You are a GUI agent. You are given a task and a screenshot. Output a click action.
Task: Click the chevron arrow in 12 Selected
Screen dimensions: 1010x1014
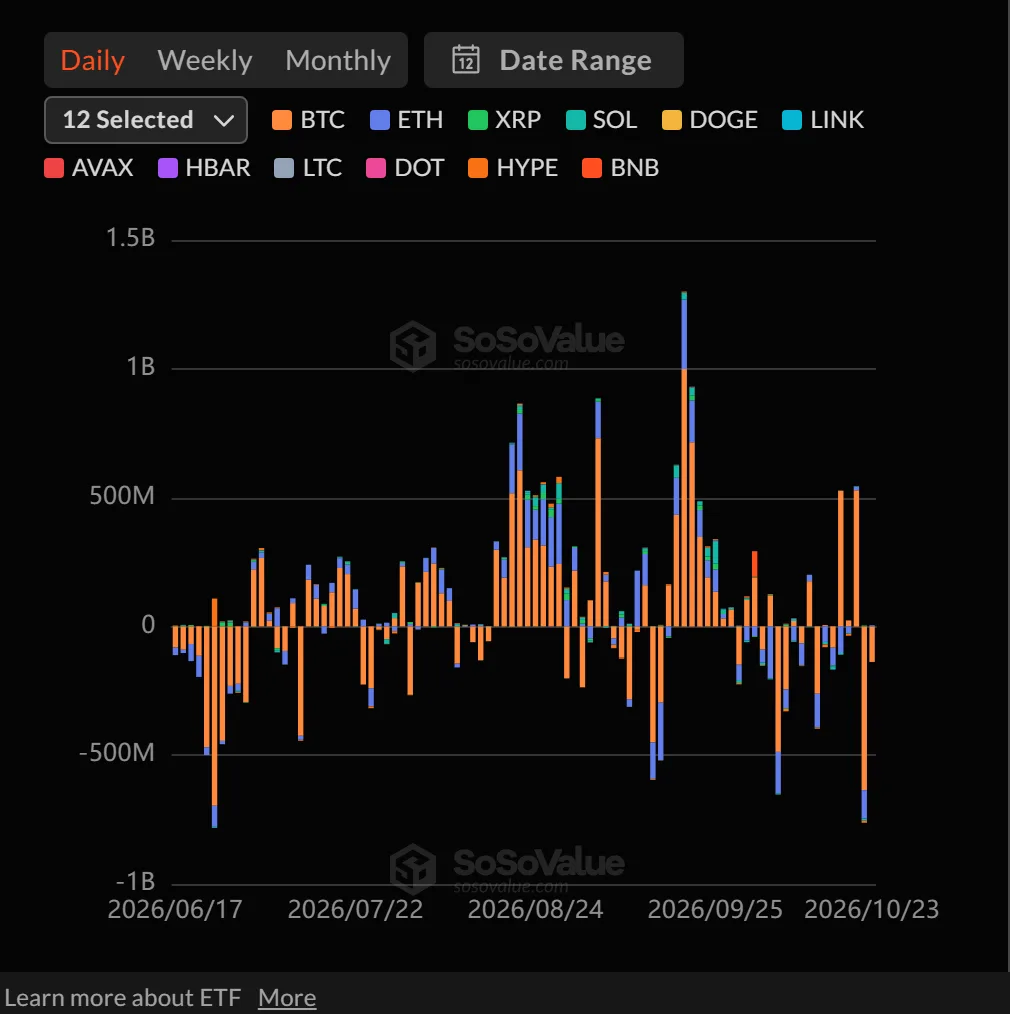pos(224,120)
